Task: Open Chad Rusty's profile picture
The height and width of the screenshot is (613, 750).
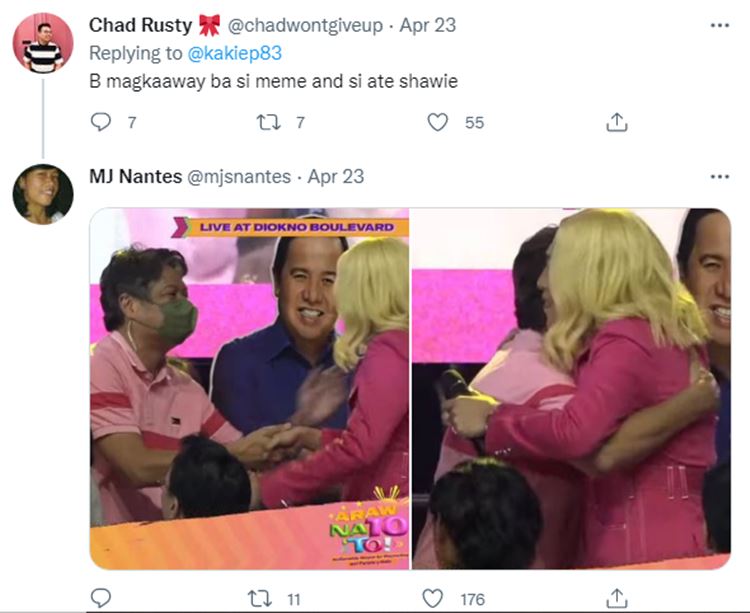Action: [x=43, y=43]
